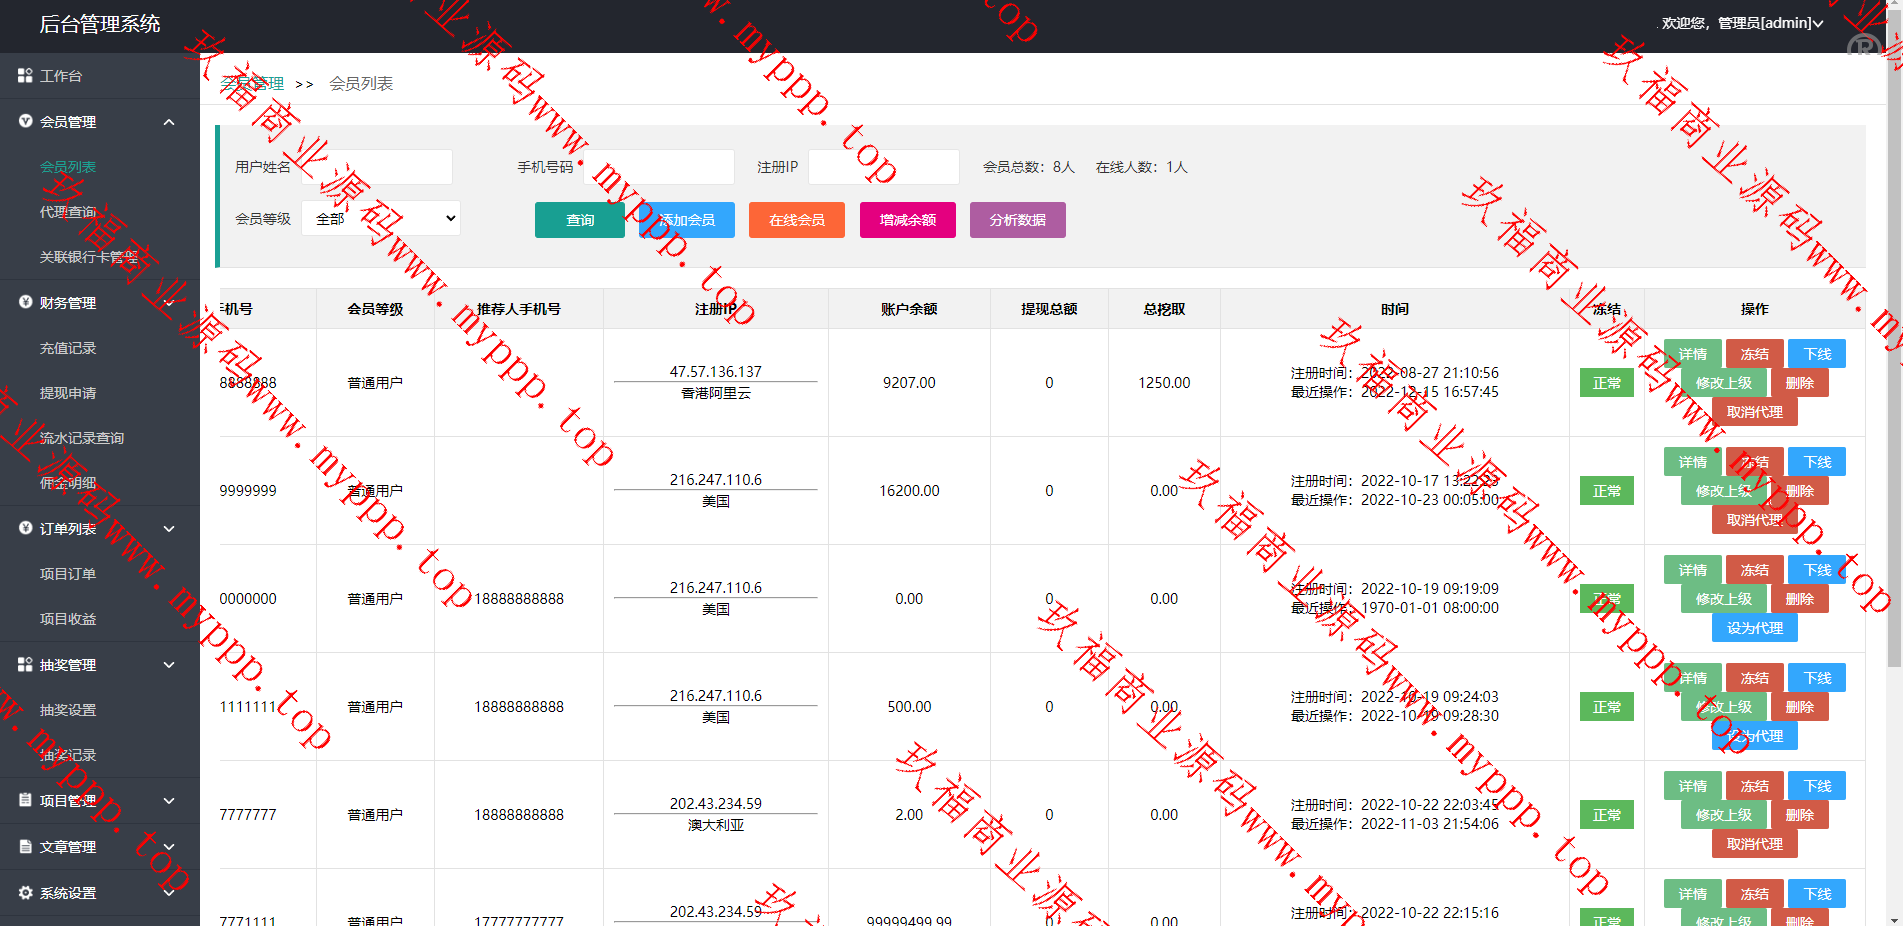This screenshot has width=1903, height=926.
Task: Open the 会员等级 dropdown selector
Action: coord(381,219)
